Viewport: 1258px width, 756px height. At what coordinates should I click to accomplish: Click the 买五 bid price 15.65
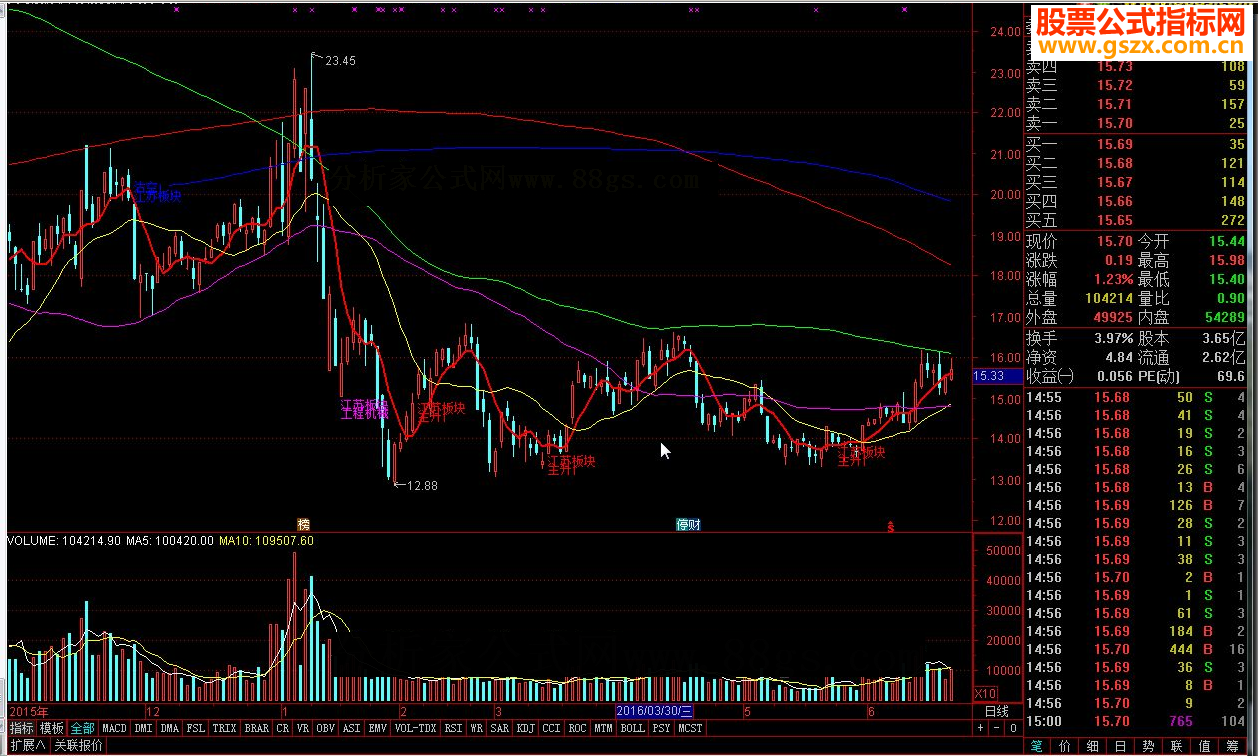[x=1115, y=220]
